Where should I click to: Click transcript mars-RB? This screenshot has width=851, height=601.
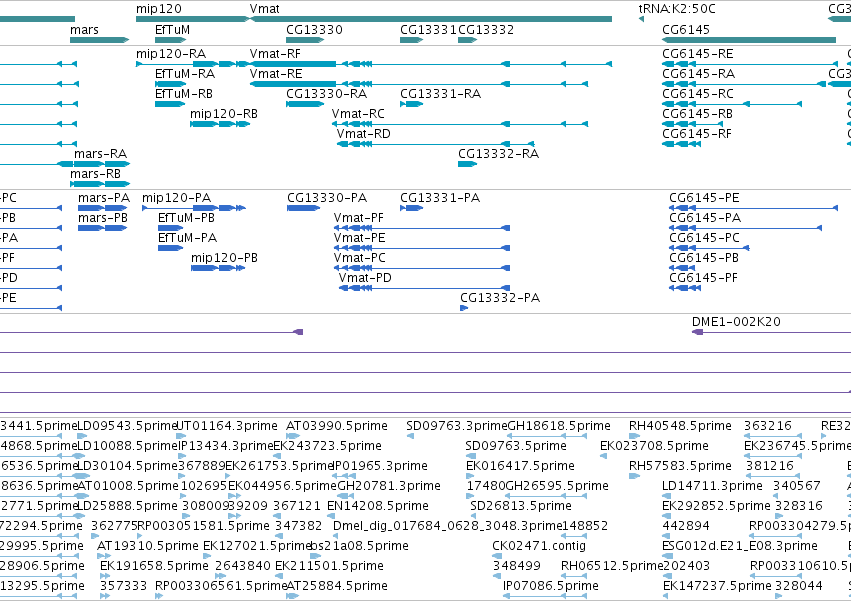(x=96, y=174)
